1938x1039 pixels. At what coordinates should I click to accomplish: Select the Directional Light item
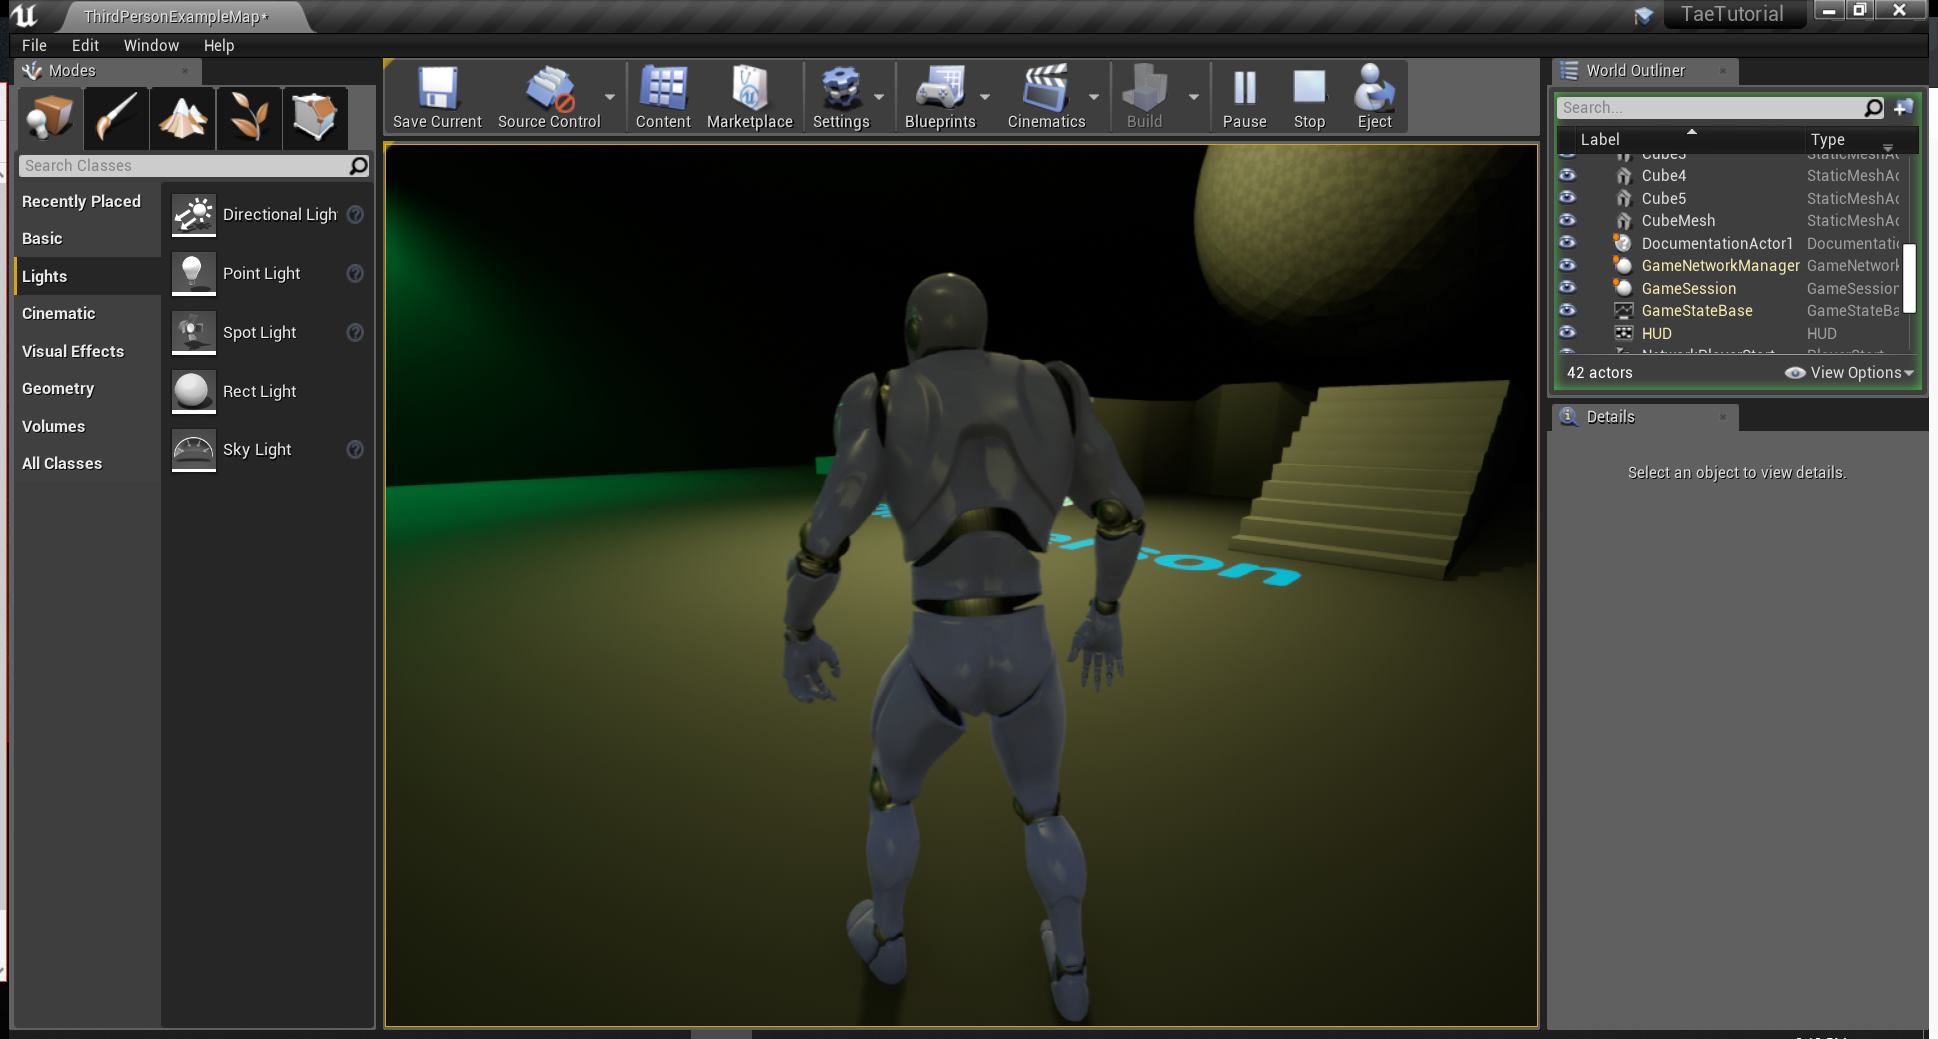click(268, 215)
